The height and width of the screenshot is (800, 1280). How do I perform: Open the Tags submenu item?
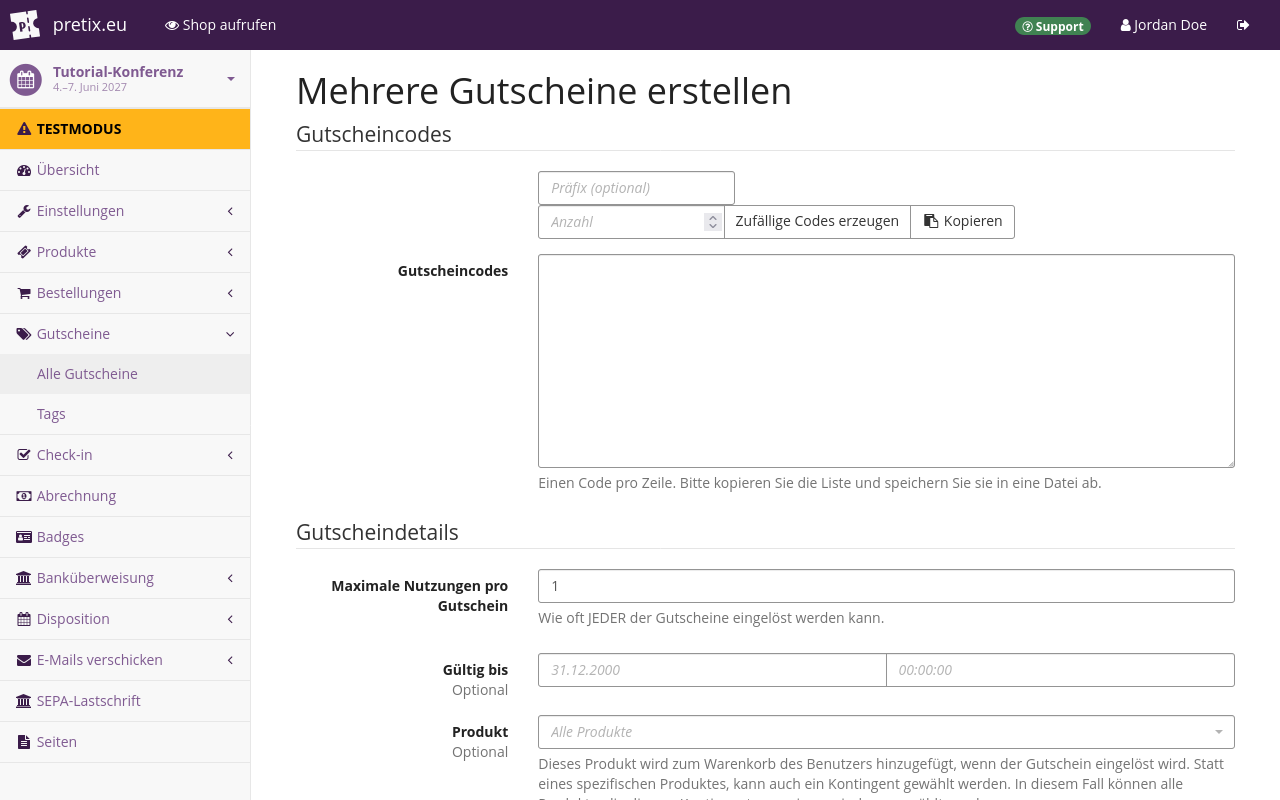[125, 414]
